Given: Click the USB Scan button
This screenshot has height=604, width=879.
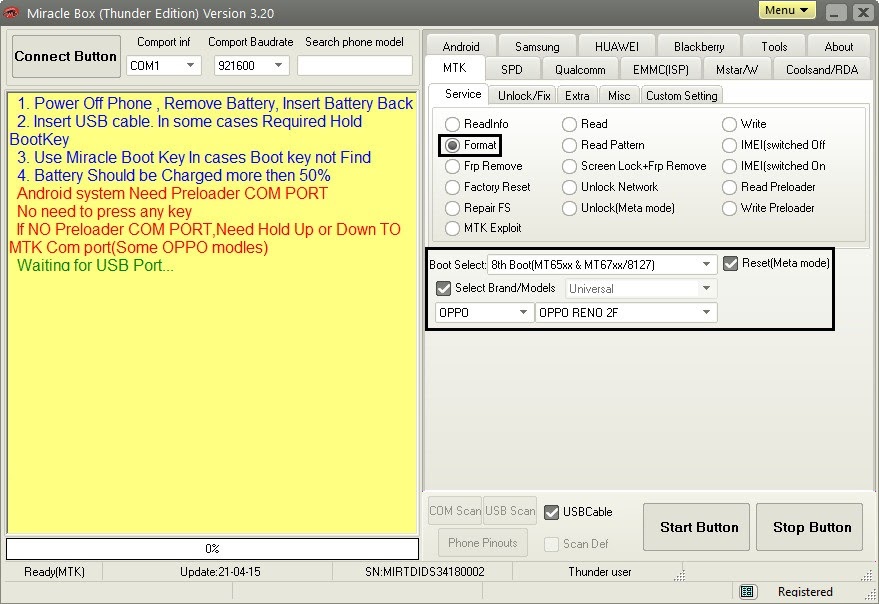Looking at the screenshot, I should [510, 510].
